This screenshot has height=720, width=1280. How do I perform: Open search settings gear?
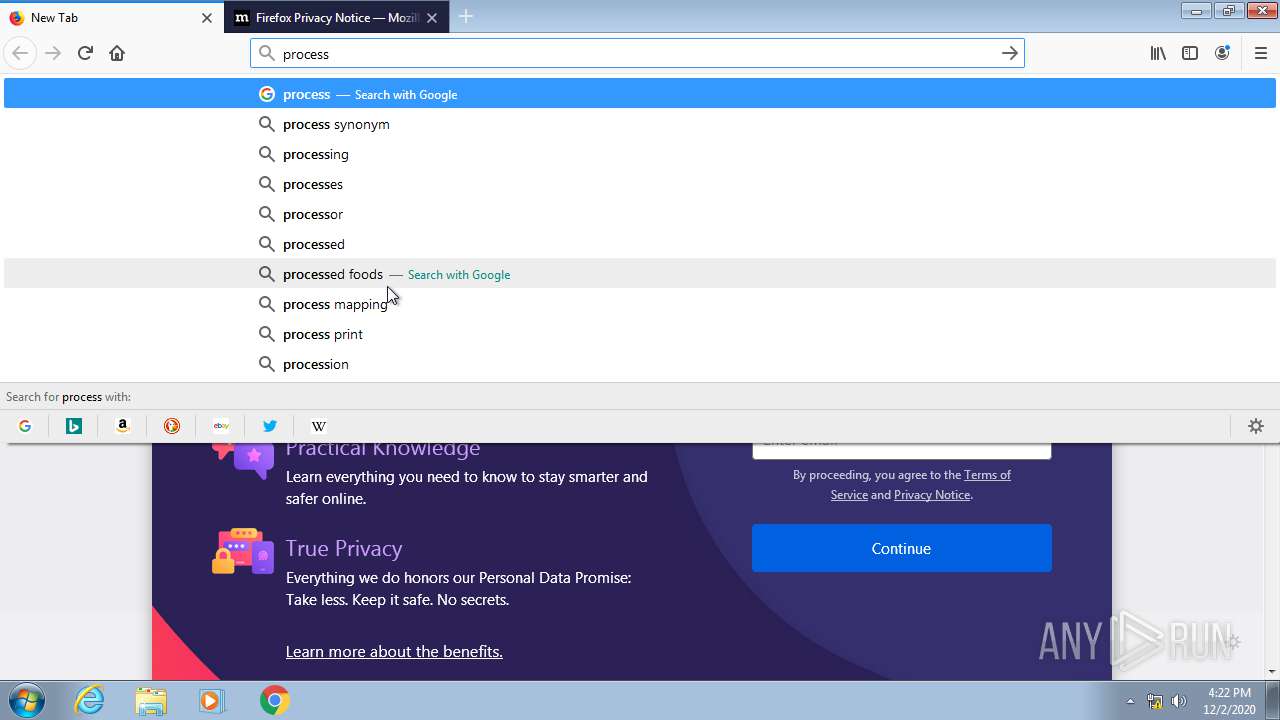coord(1256,426)
